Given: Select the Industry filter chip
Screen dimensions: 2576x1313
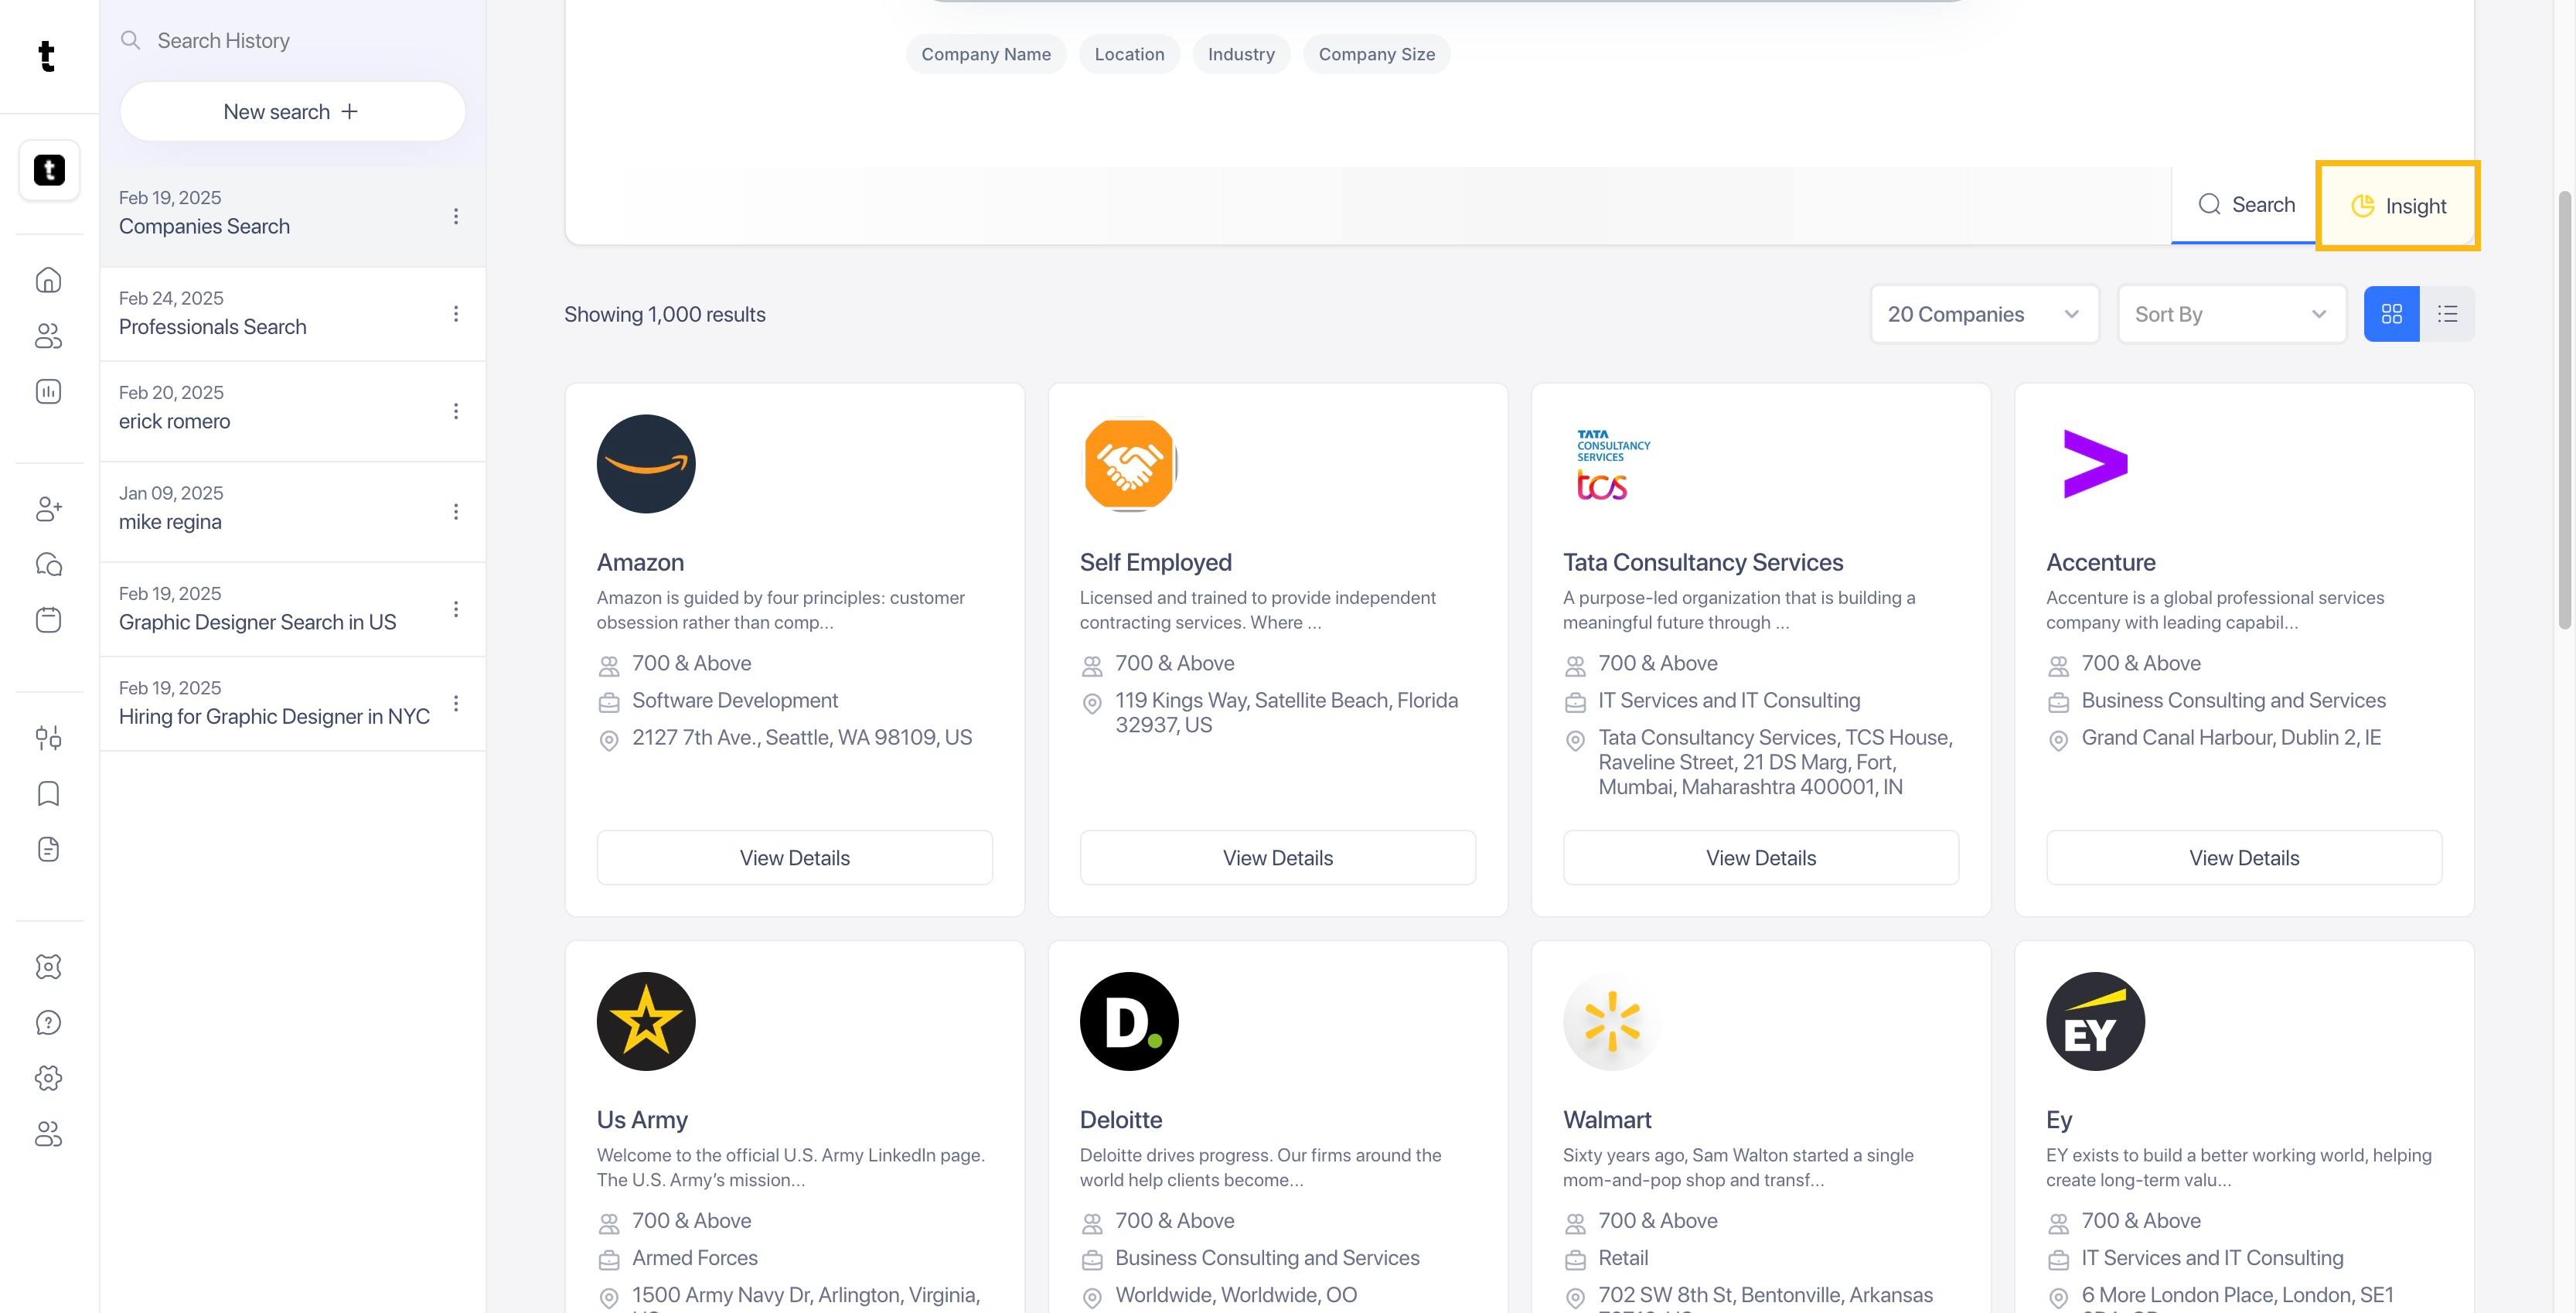Looking at the screenshot, I should [1240, 54].
